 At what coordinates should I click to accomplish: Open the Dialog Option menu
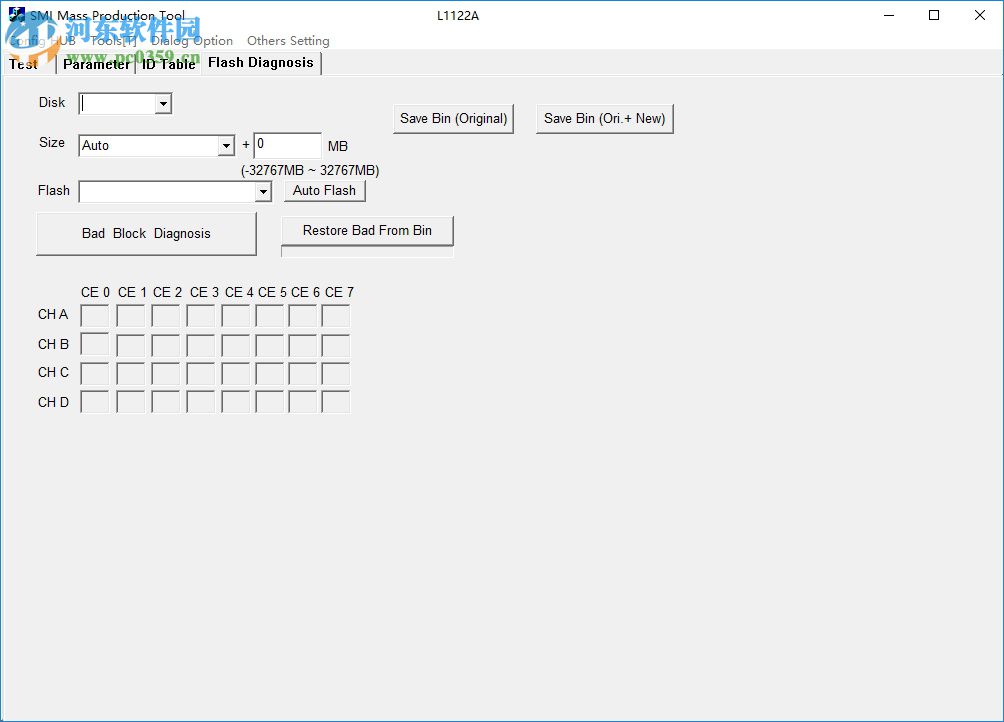pos(192,41)
